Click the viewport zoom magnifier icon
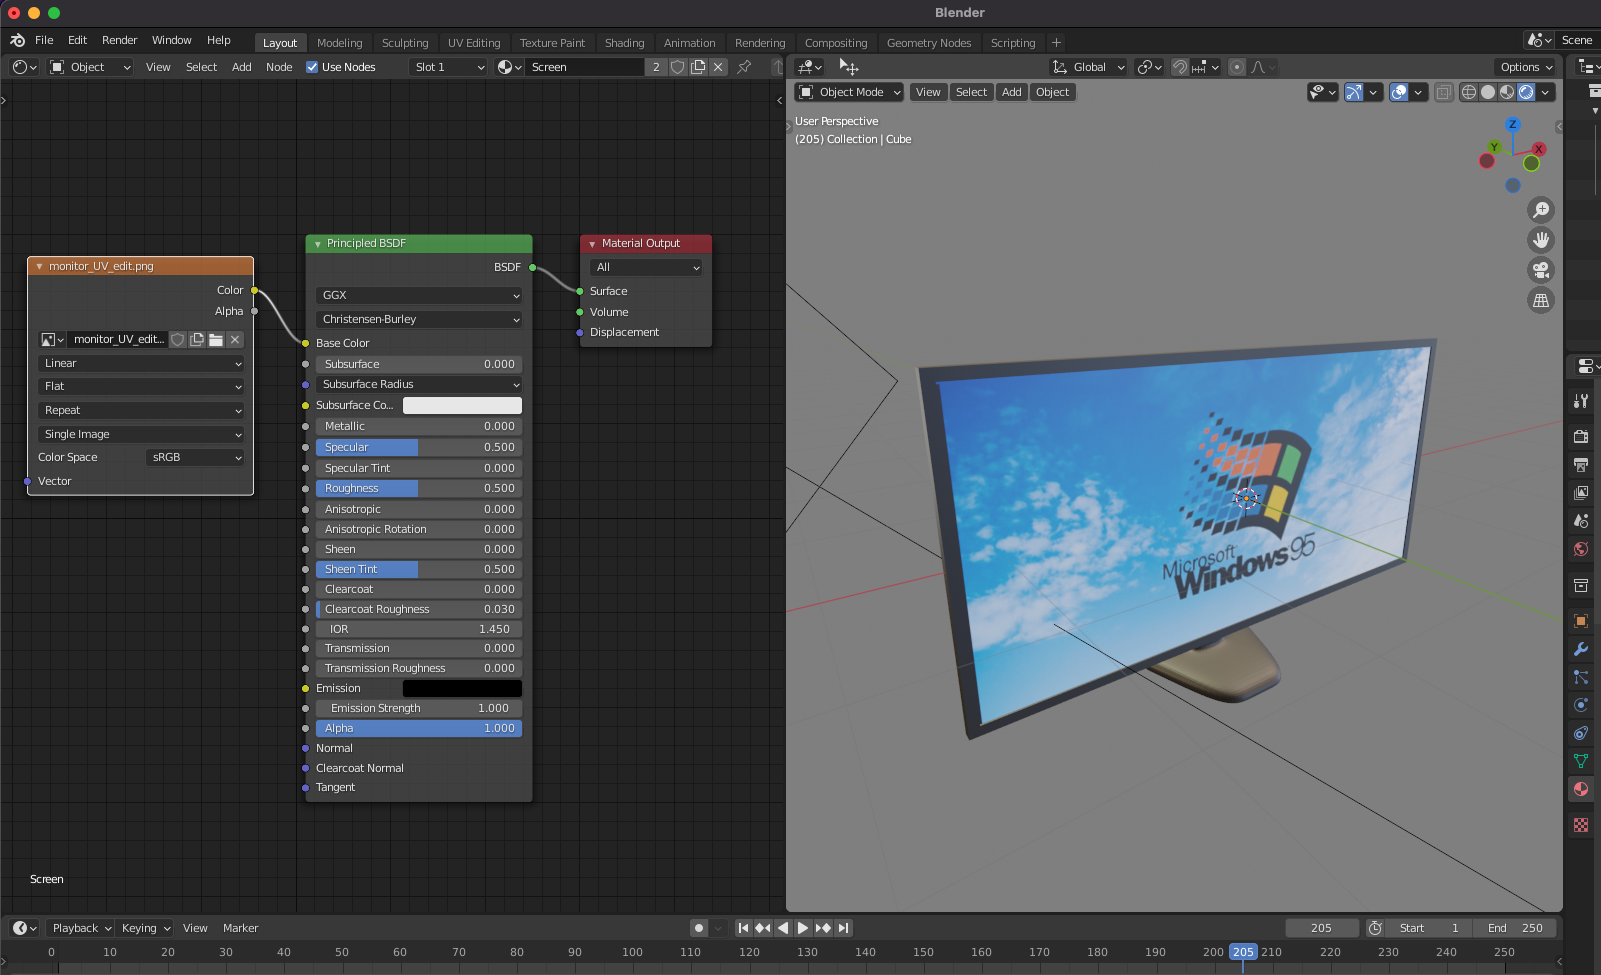The width and height of the screenshot is (1601, 975). (x=1541, y=209)
